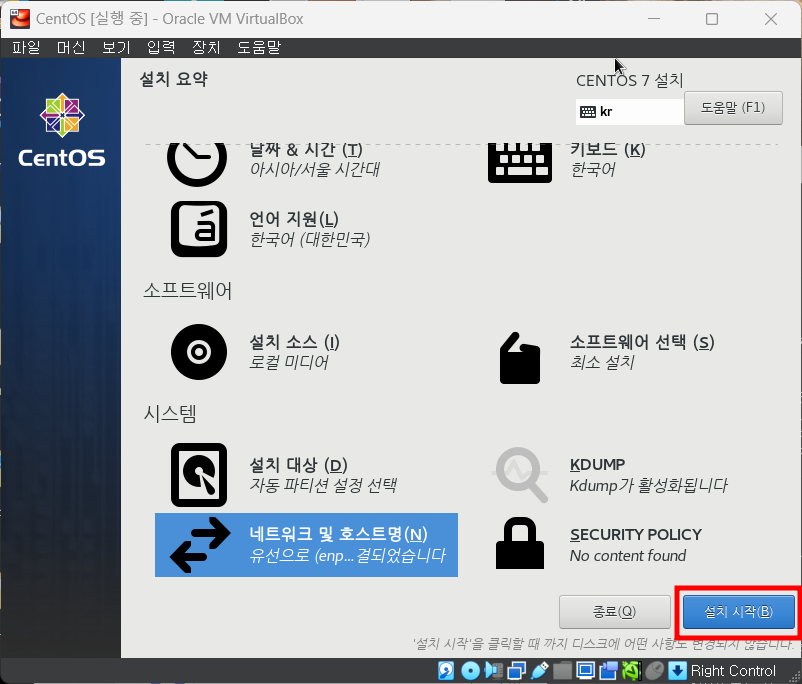Click 'Kdump가 활성화됩니다' status text
Image resolution: width=802 pixels, height=684 pixels.
(x=648, y=486)
